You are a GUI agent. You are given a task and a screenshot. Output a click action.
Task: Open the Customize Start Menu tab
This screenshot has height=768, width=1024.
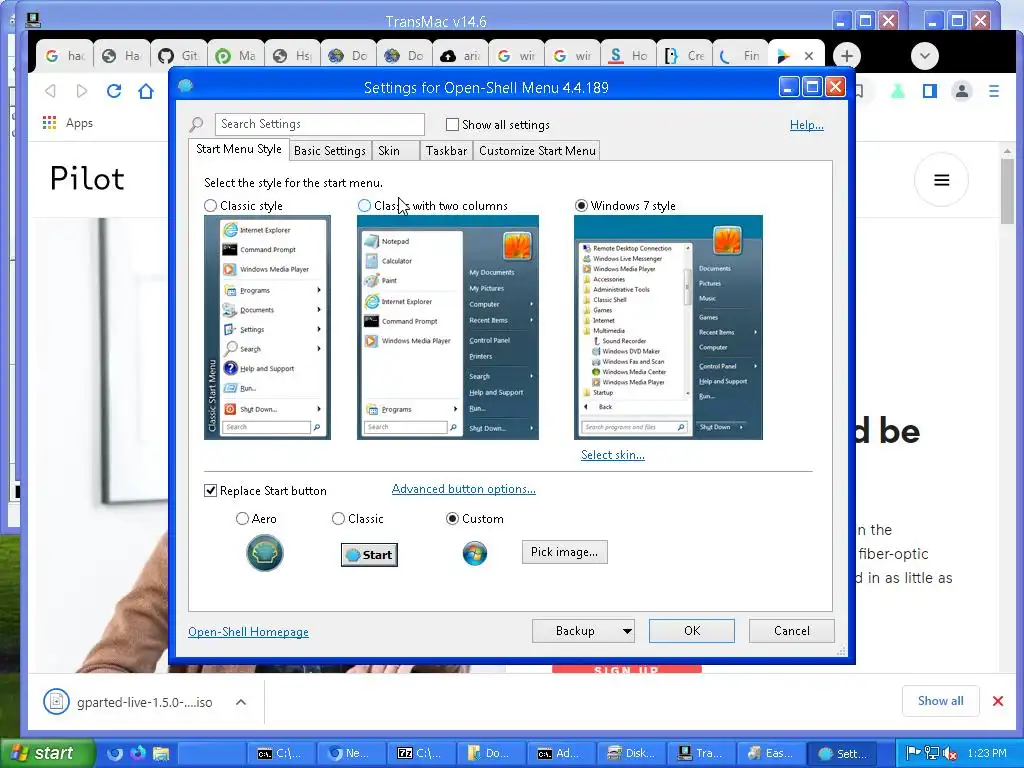pyautogui.click(x=537, y=151)
